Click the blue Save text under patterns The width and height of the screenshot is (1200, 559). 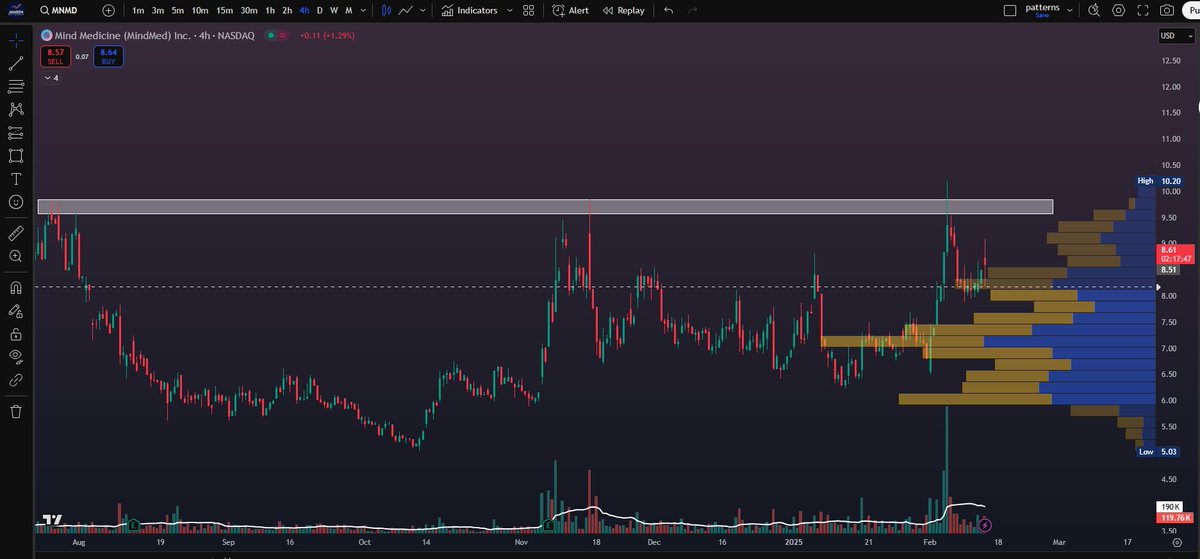pyautogui.click(x=1041, y=15)
